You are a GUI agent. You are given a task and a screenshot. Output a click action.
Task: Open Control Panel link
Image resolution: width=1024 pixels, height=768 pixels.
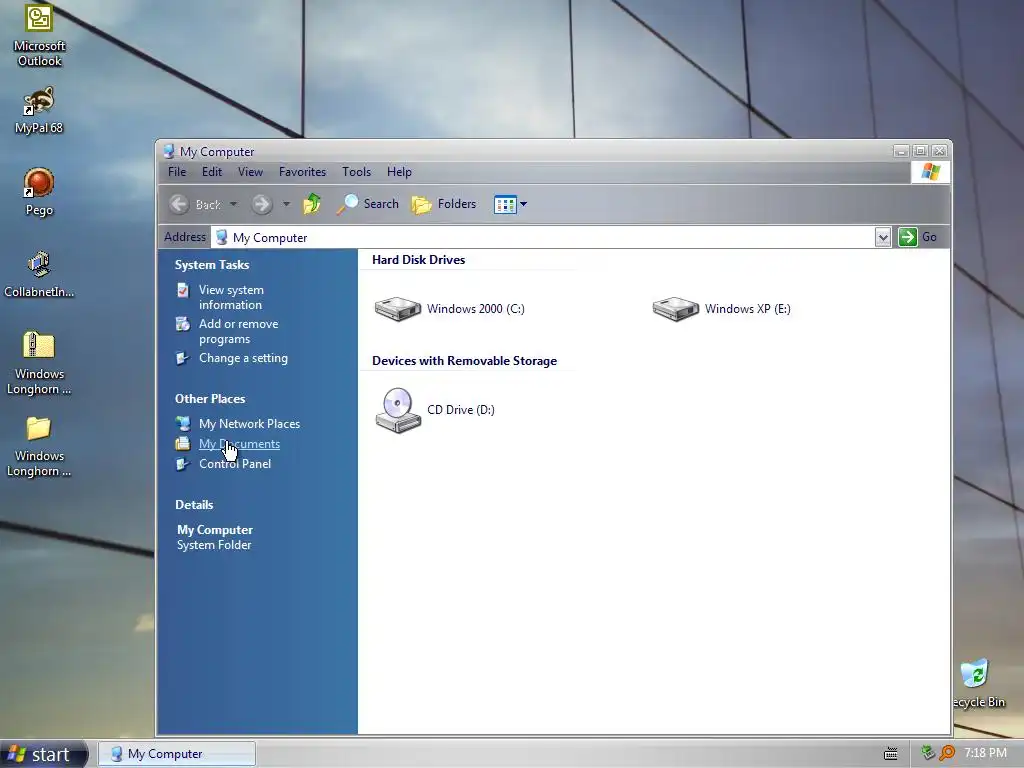pos(235,464)
